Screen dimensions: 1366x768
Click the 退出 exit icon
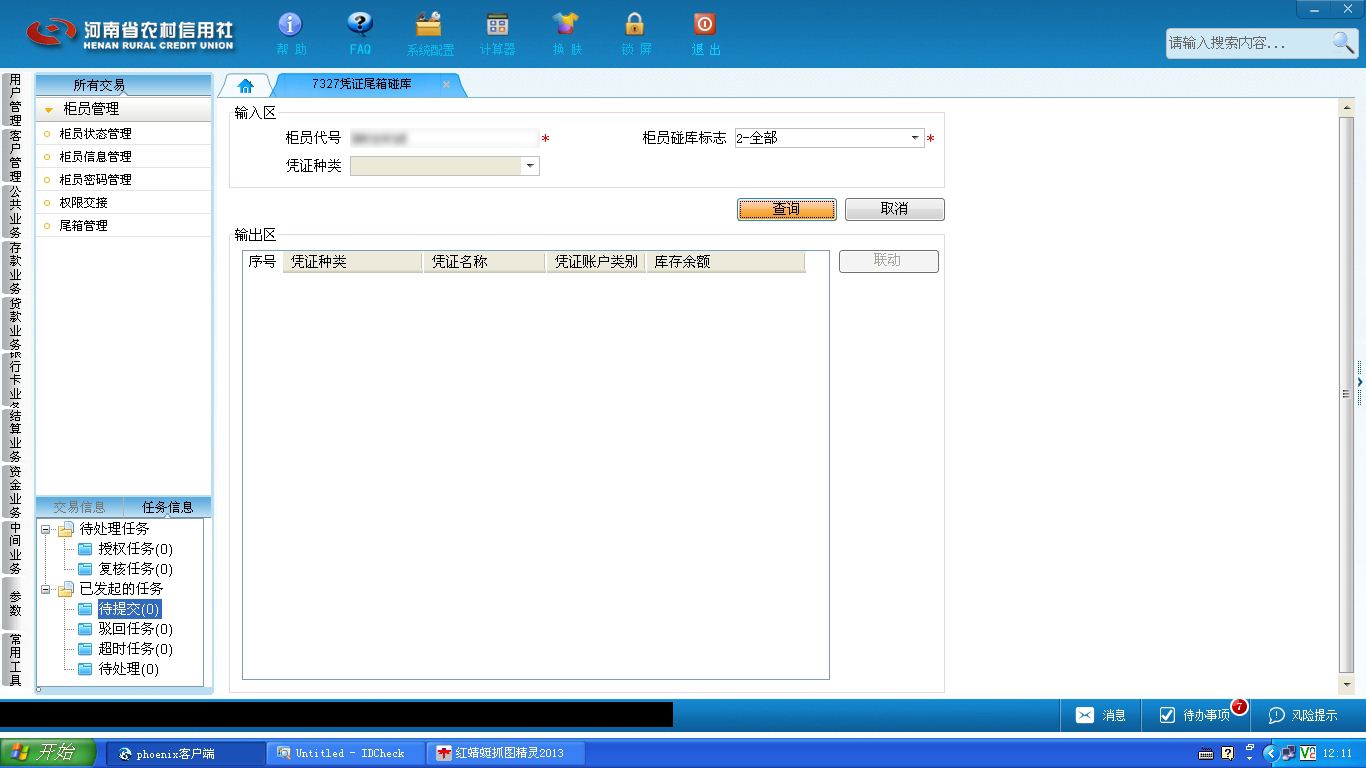[x=704, y=24]
